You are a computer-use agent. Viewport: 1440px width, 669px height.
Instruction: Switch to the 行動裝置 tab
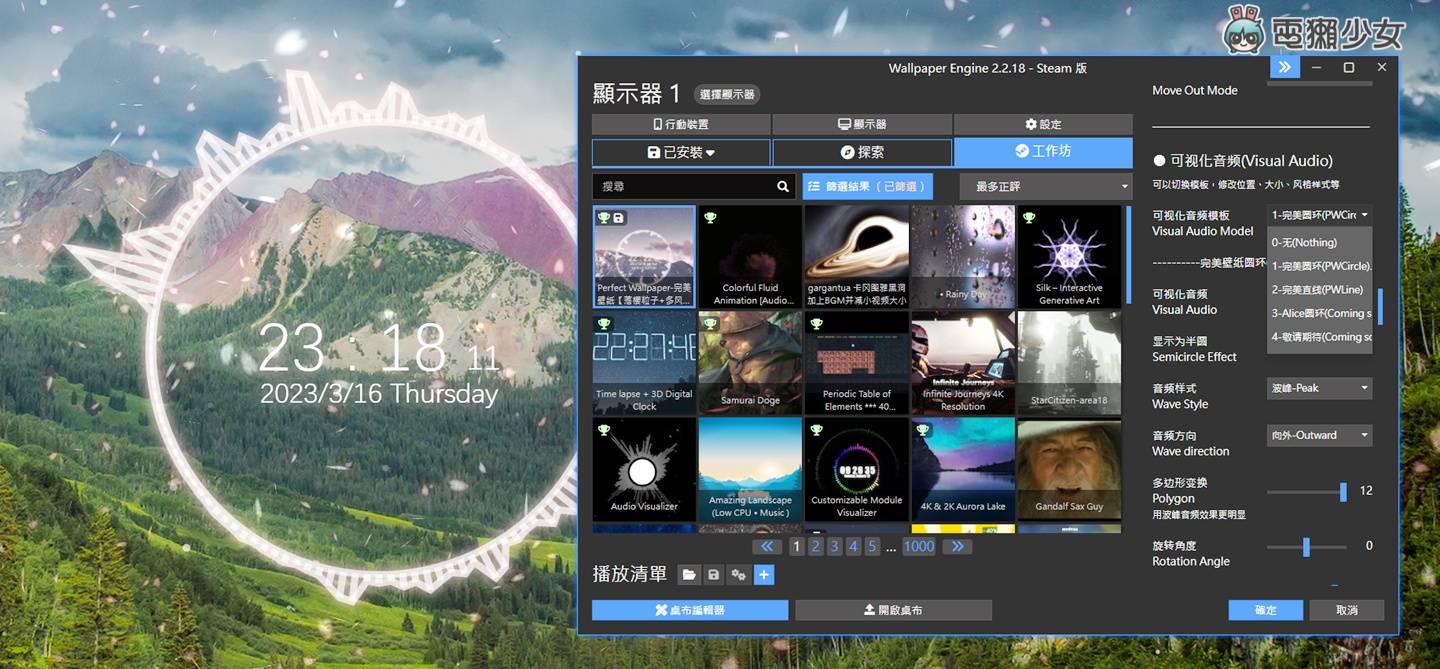tap(680, 123)
